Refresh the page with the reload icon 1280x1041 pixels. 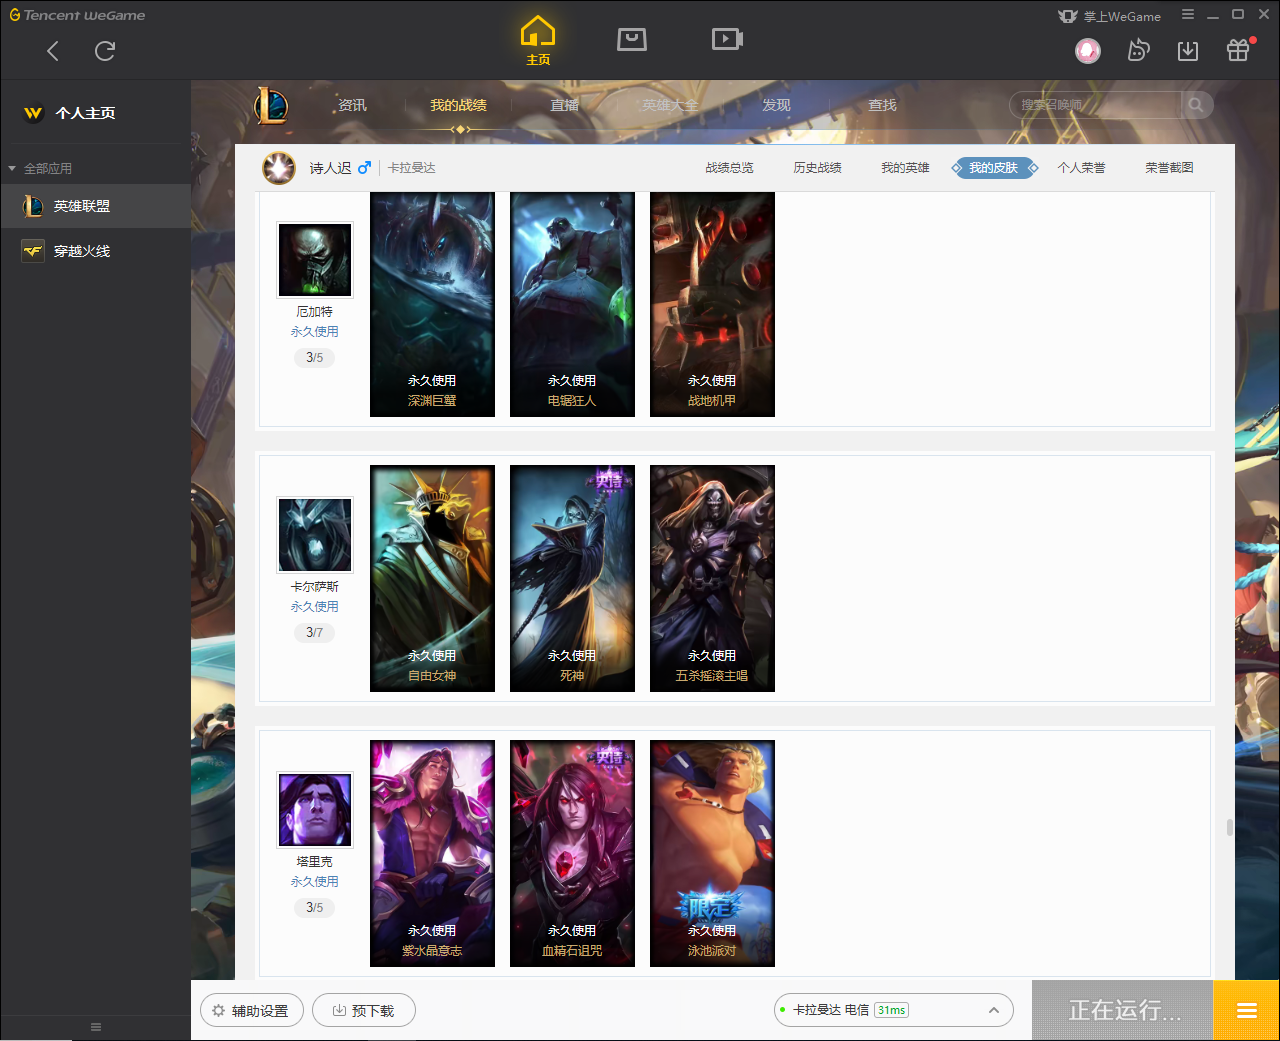[105, 51]
